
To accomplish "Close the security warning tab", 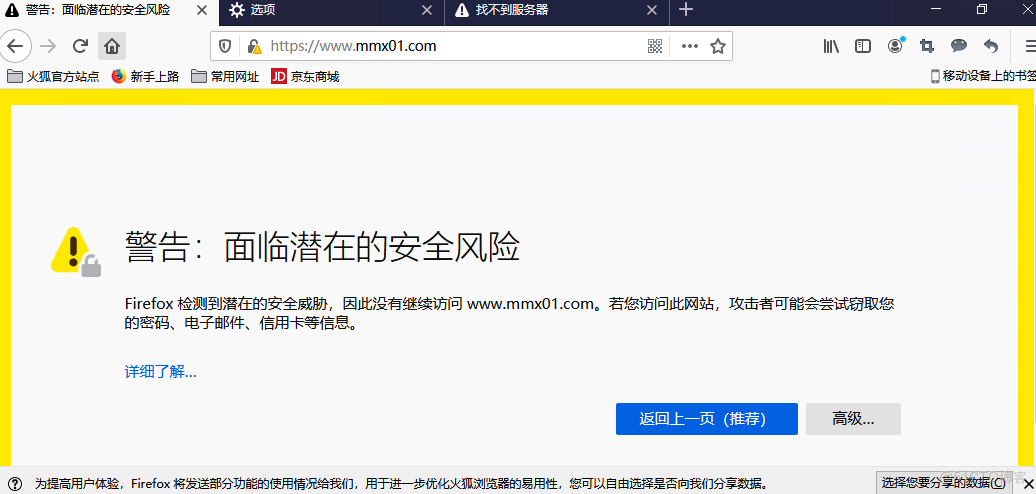I will click(x=204, y=10).
